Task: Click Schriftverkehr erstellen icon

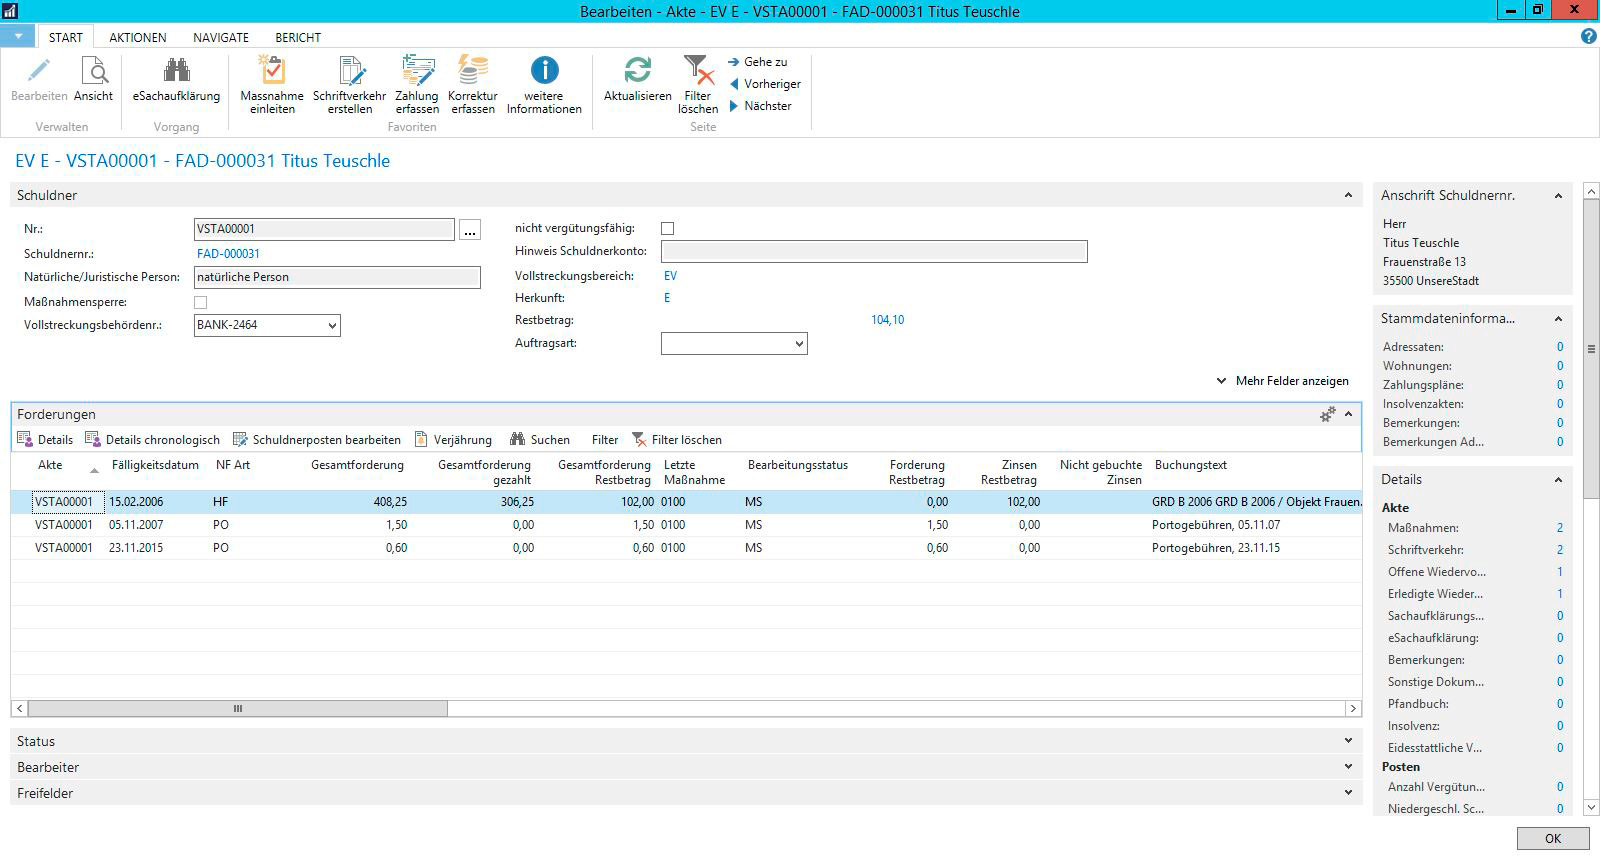Action: [349, 71]
